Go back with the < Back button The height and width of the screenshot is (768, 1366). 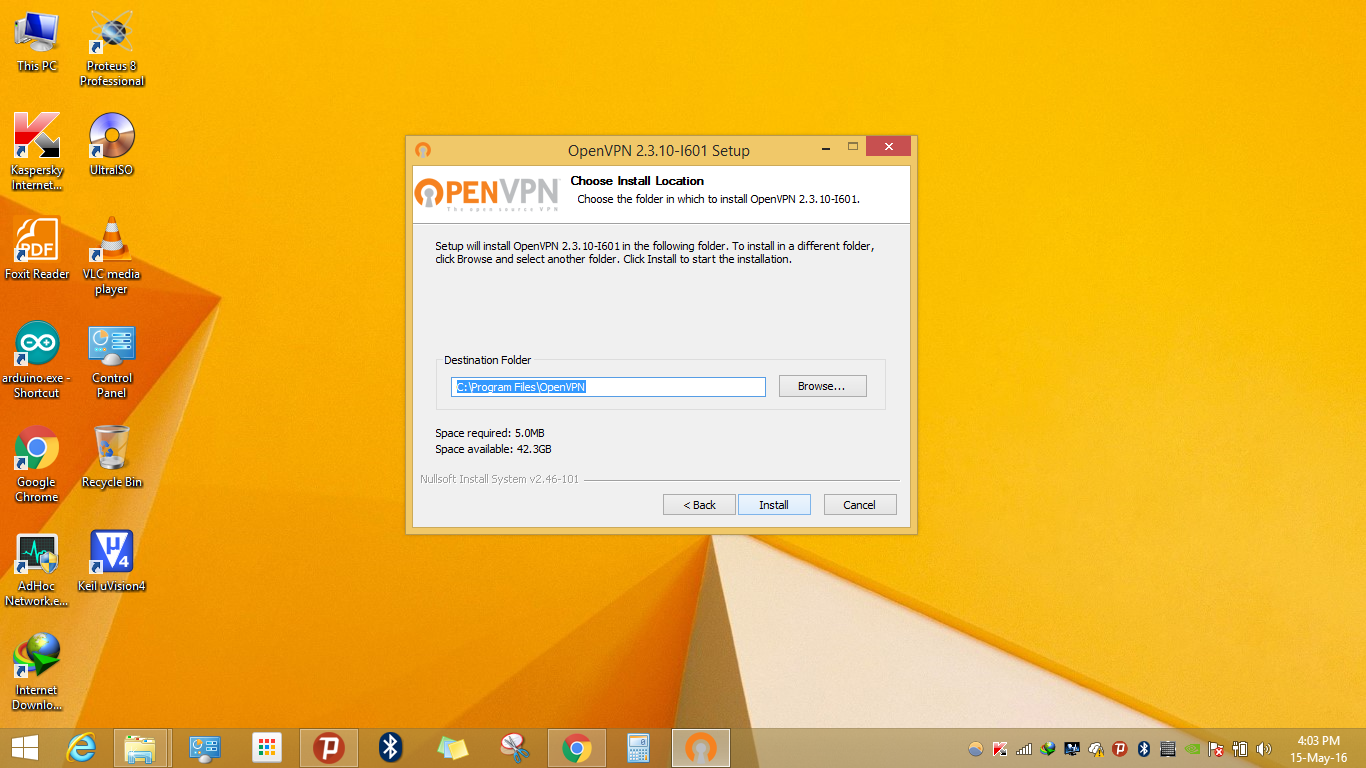[699, 505]
